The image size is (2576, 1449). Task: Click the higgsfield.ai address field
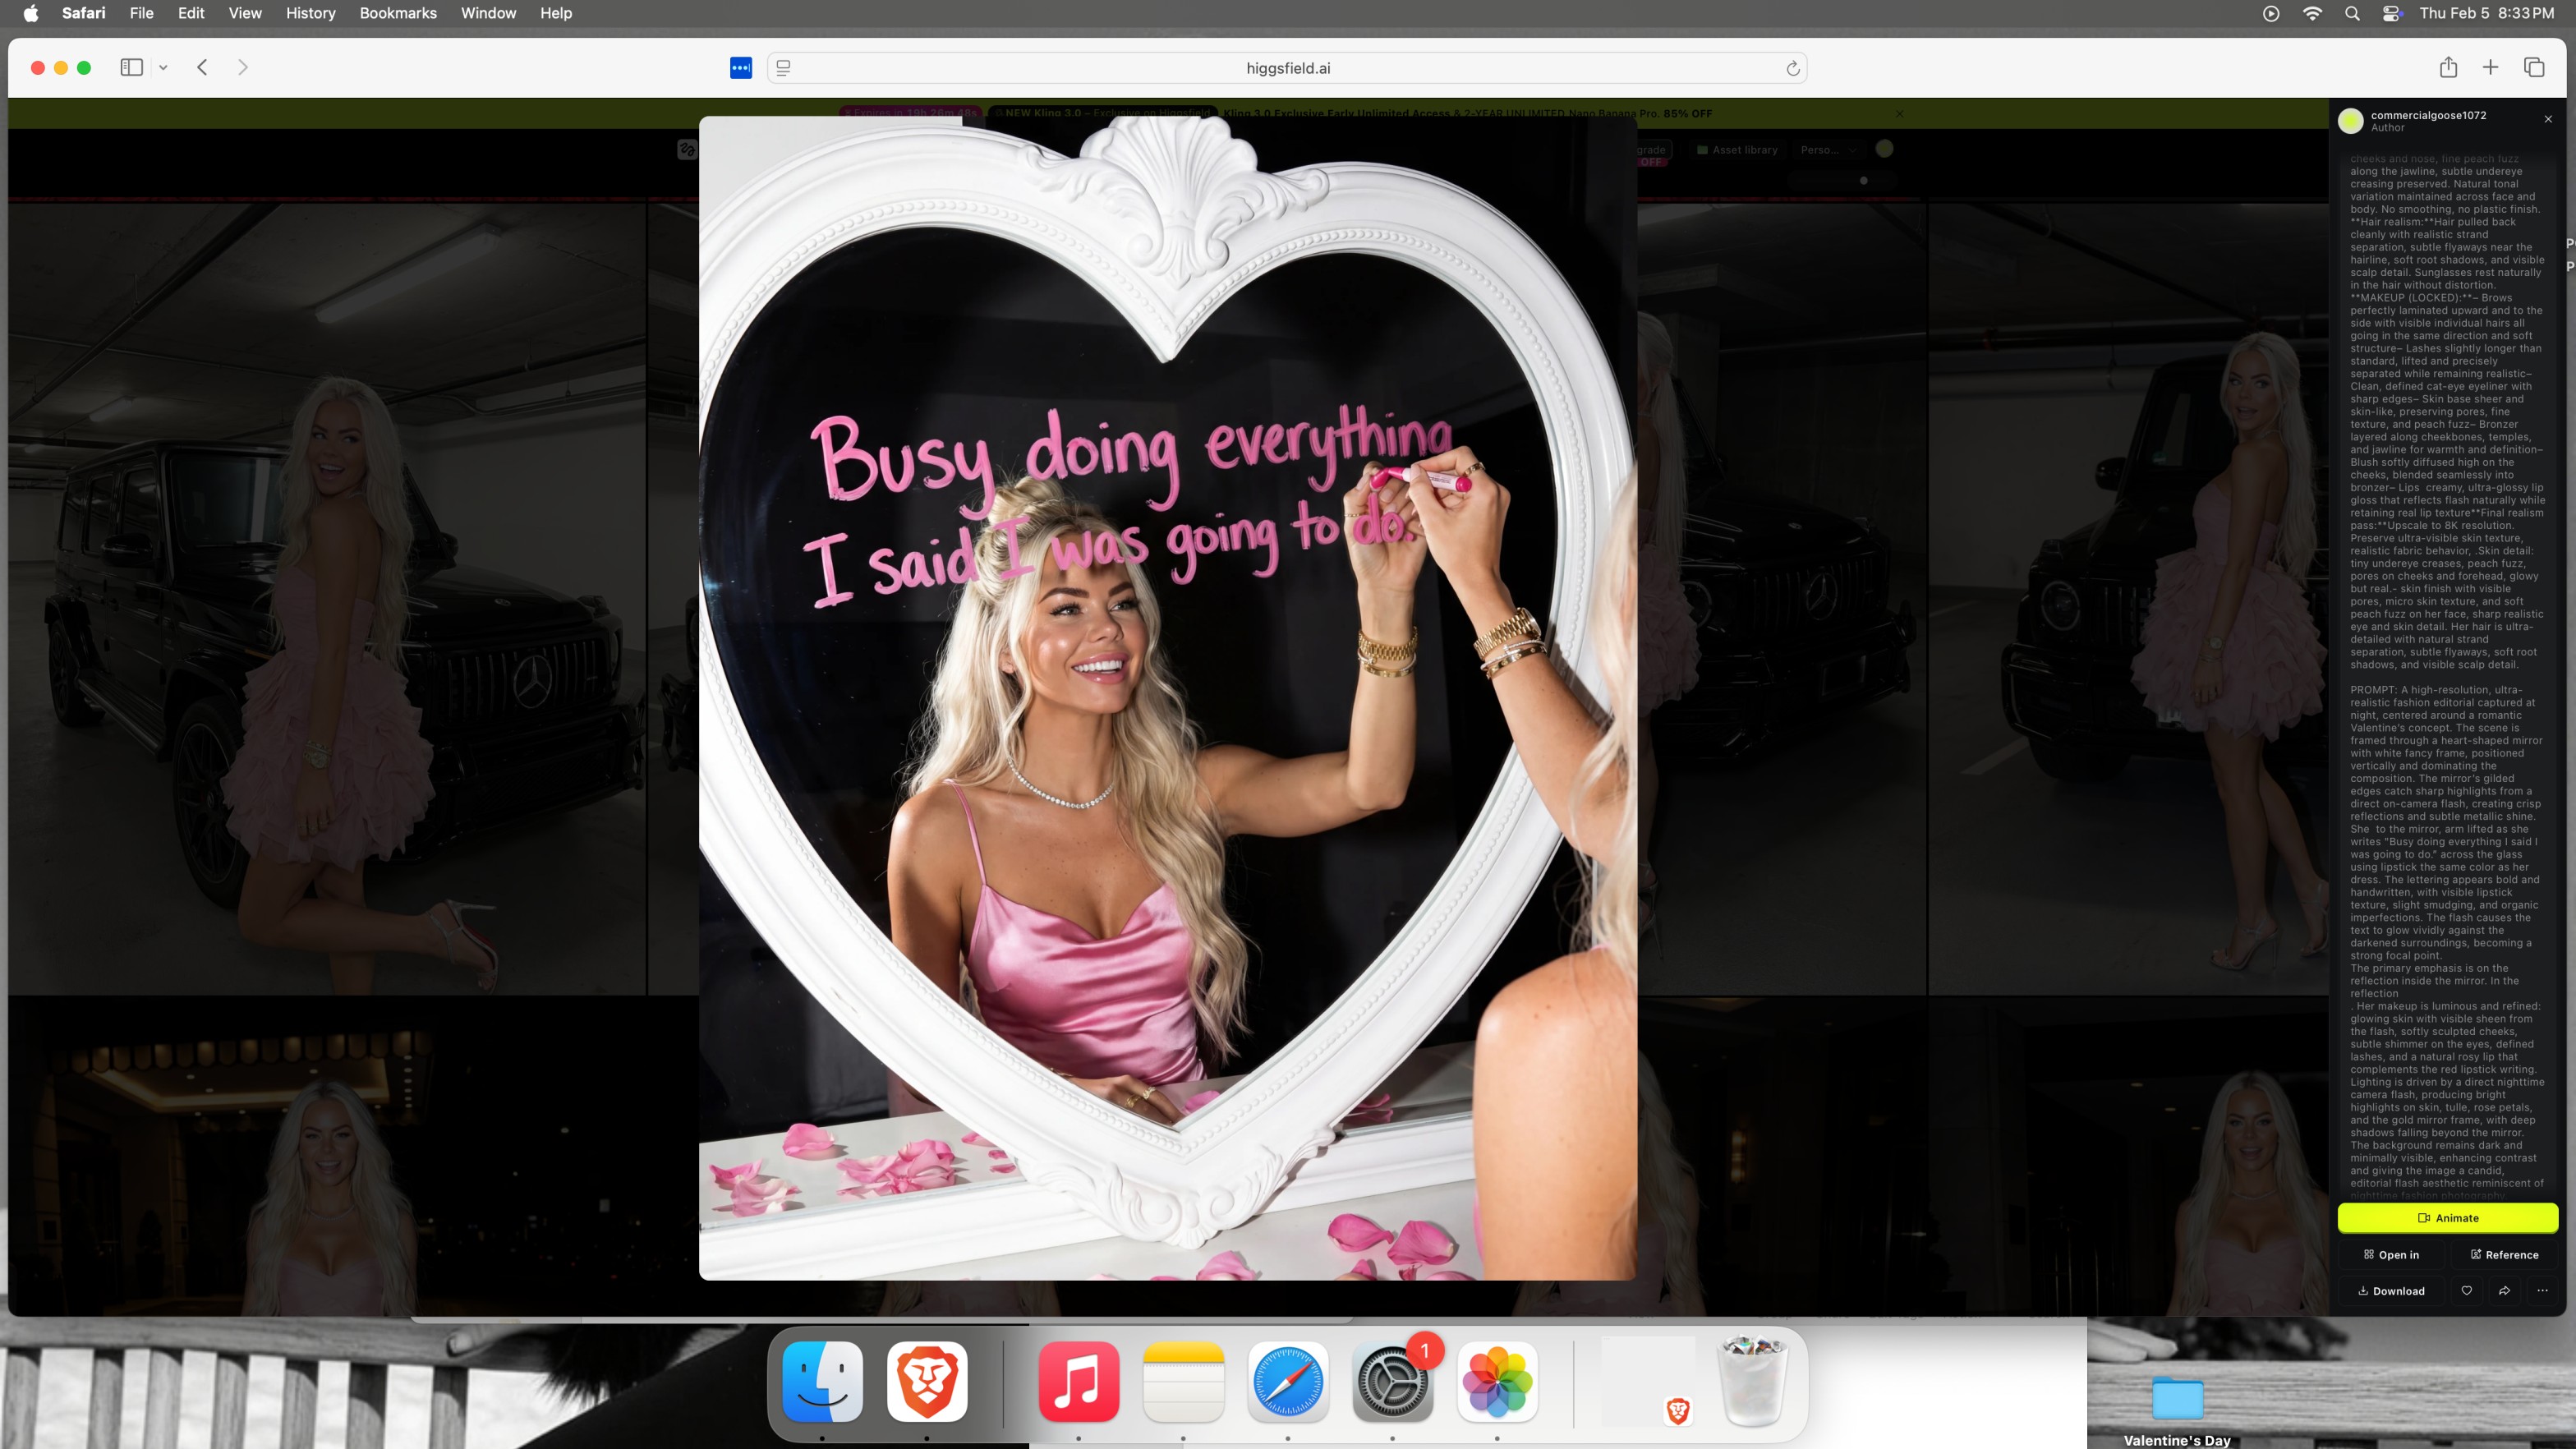point(1287,68)
